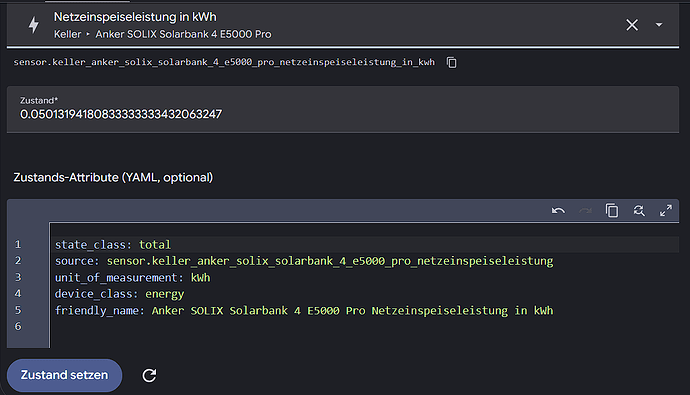Viewport: 690px width, 395px height.
Task: Refresh the entity state with reload icon
Action: [149, 375]
